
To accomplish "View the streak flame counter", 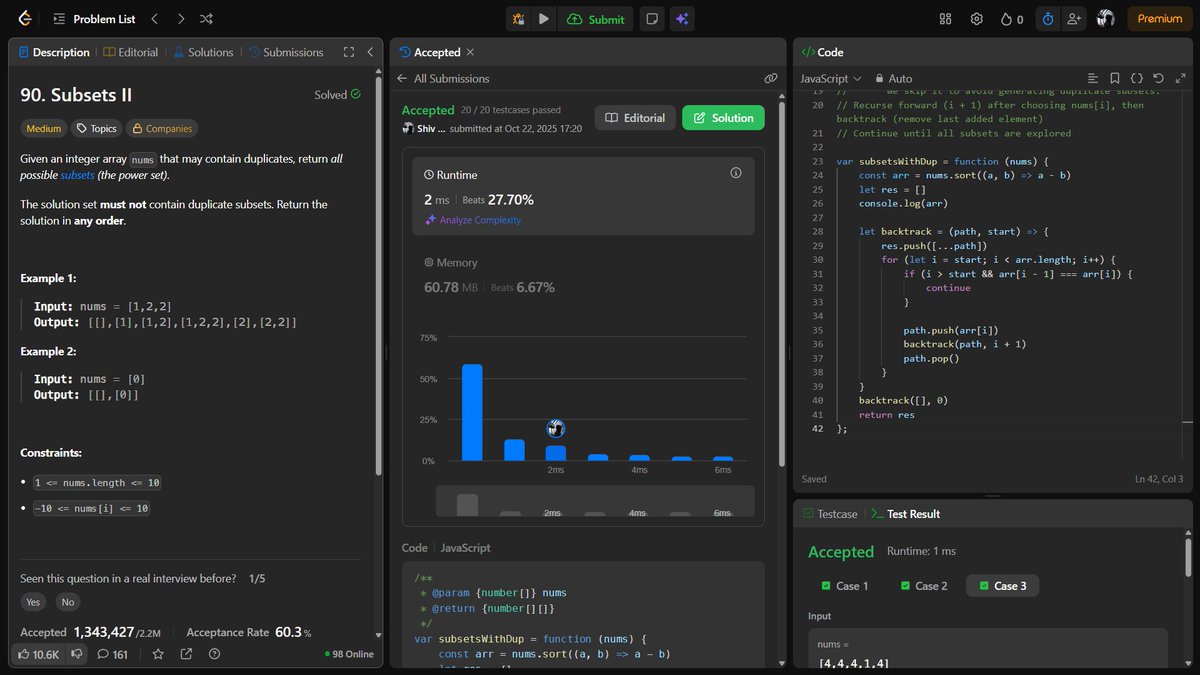I will coord(1012,18).
